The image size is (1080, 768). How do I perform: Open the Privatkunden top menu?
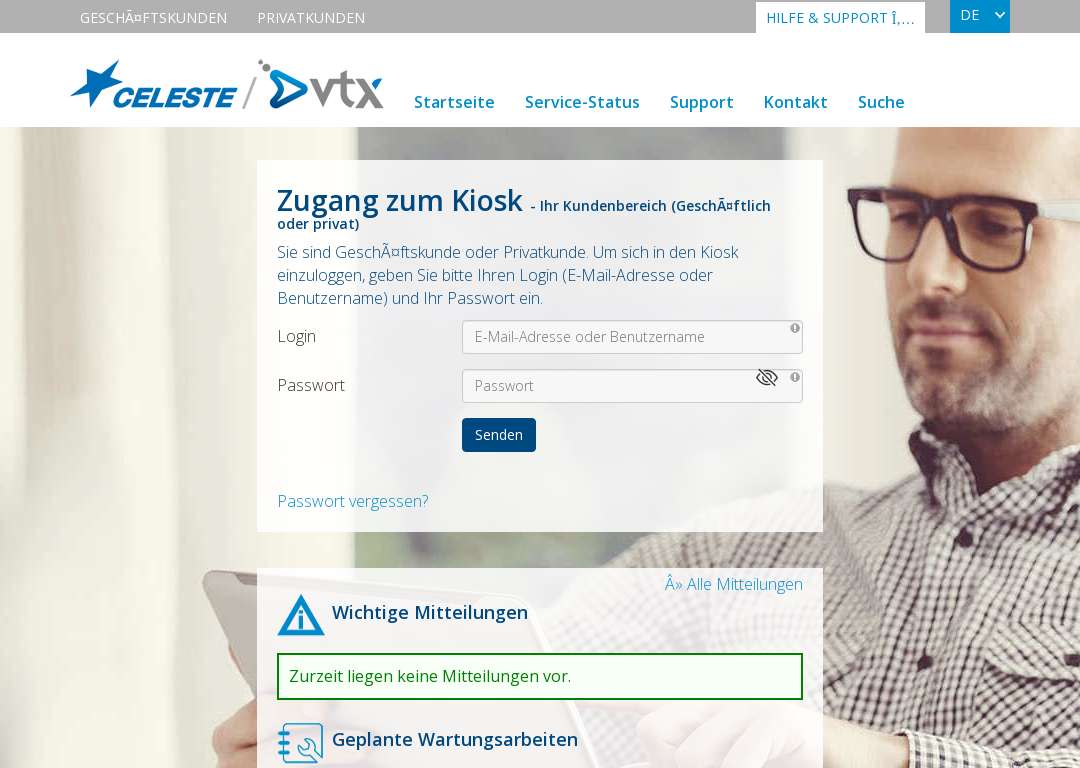[x=311, y=18]
